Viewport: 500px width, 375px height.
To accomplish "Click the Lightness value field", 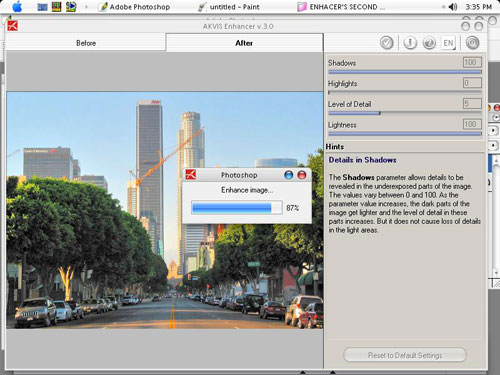I will (472, 124).
